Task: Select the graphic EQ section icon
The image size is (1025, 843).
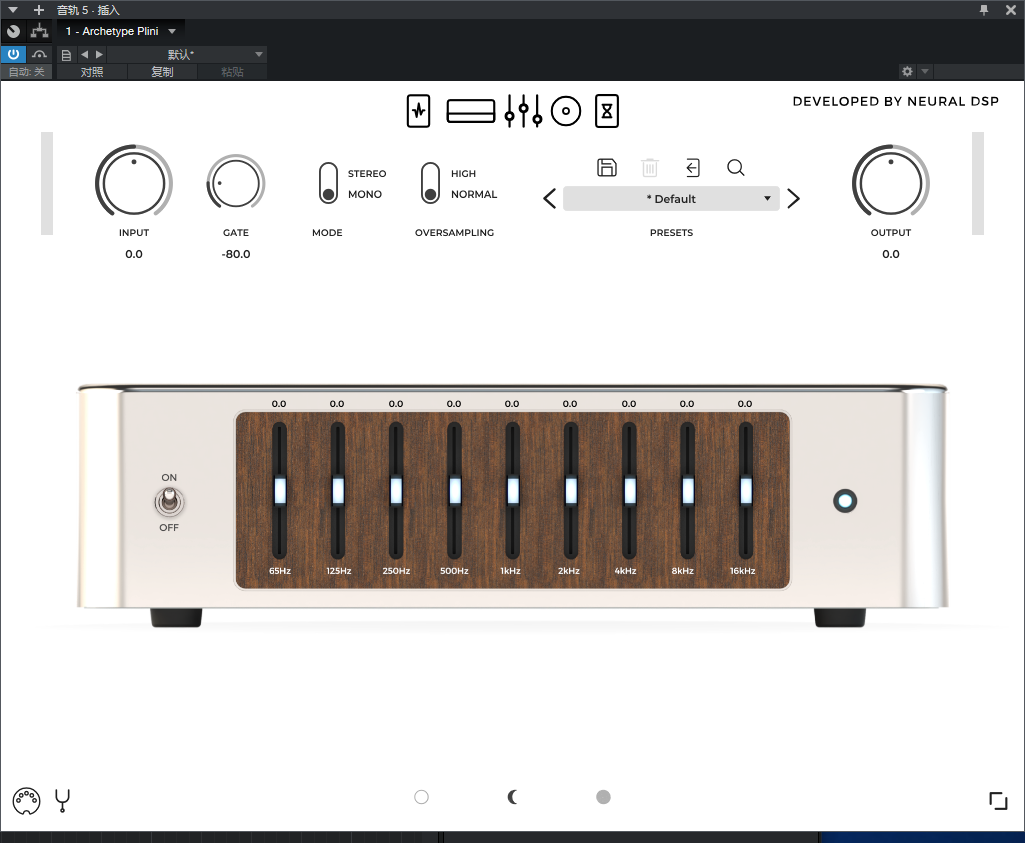Action: pyautogui.click(x=523, y=111)
